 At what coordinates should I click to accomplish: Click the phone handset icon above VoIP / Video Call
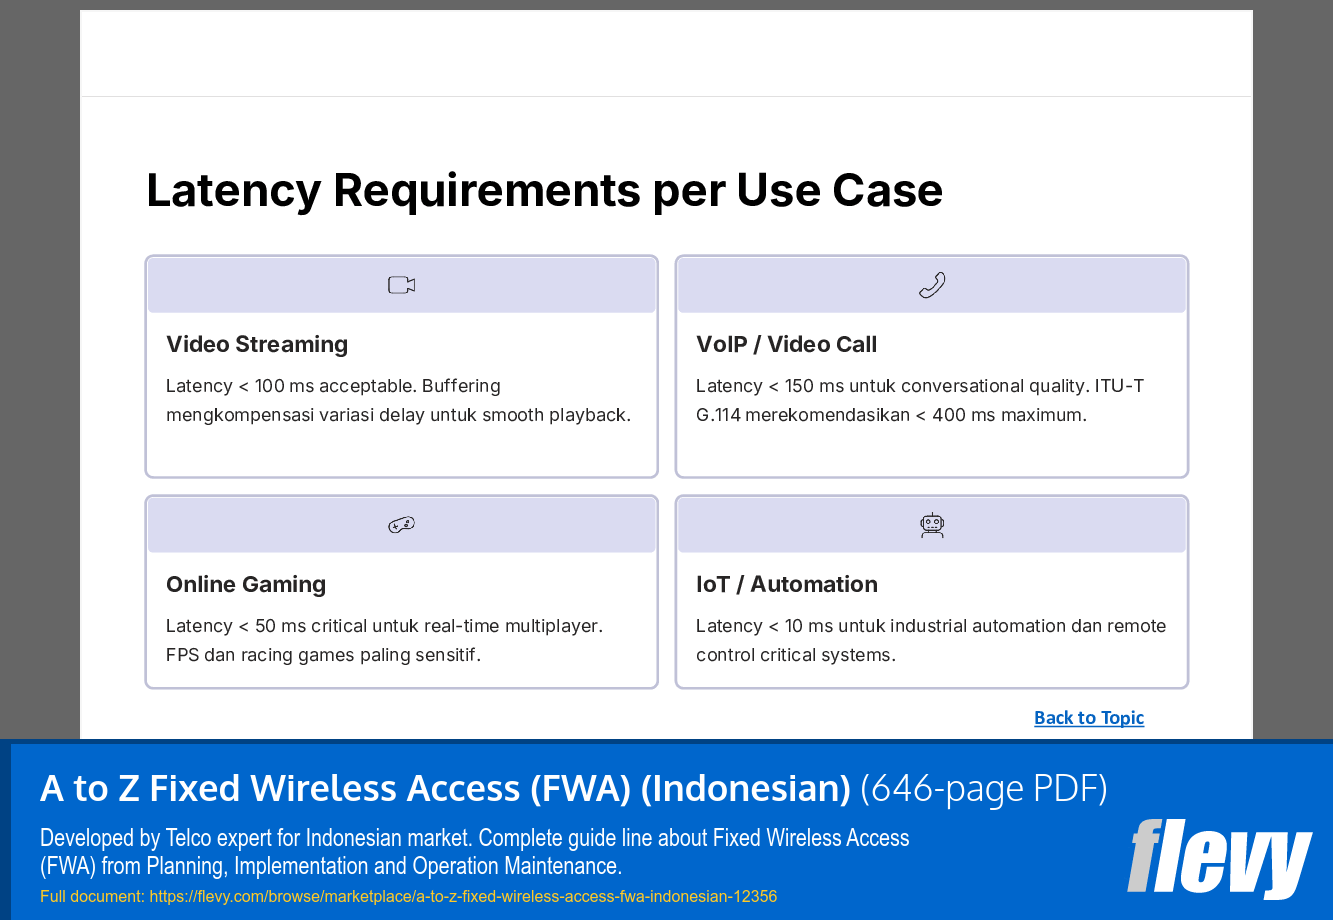click(932, 285)
